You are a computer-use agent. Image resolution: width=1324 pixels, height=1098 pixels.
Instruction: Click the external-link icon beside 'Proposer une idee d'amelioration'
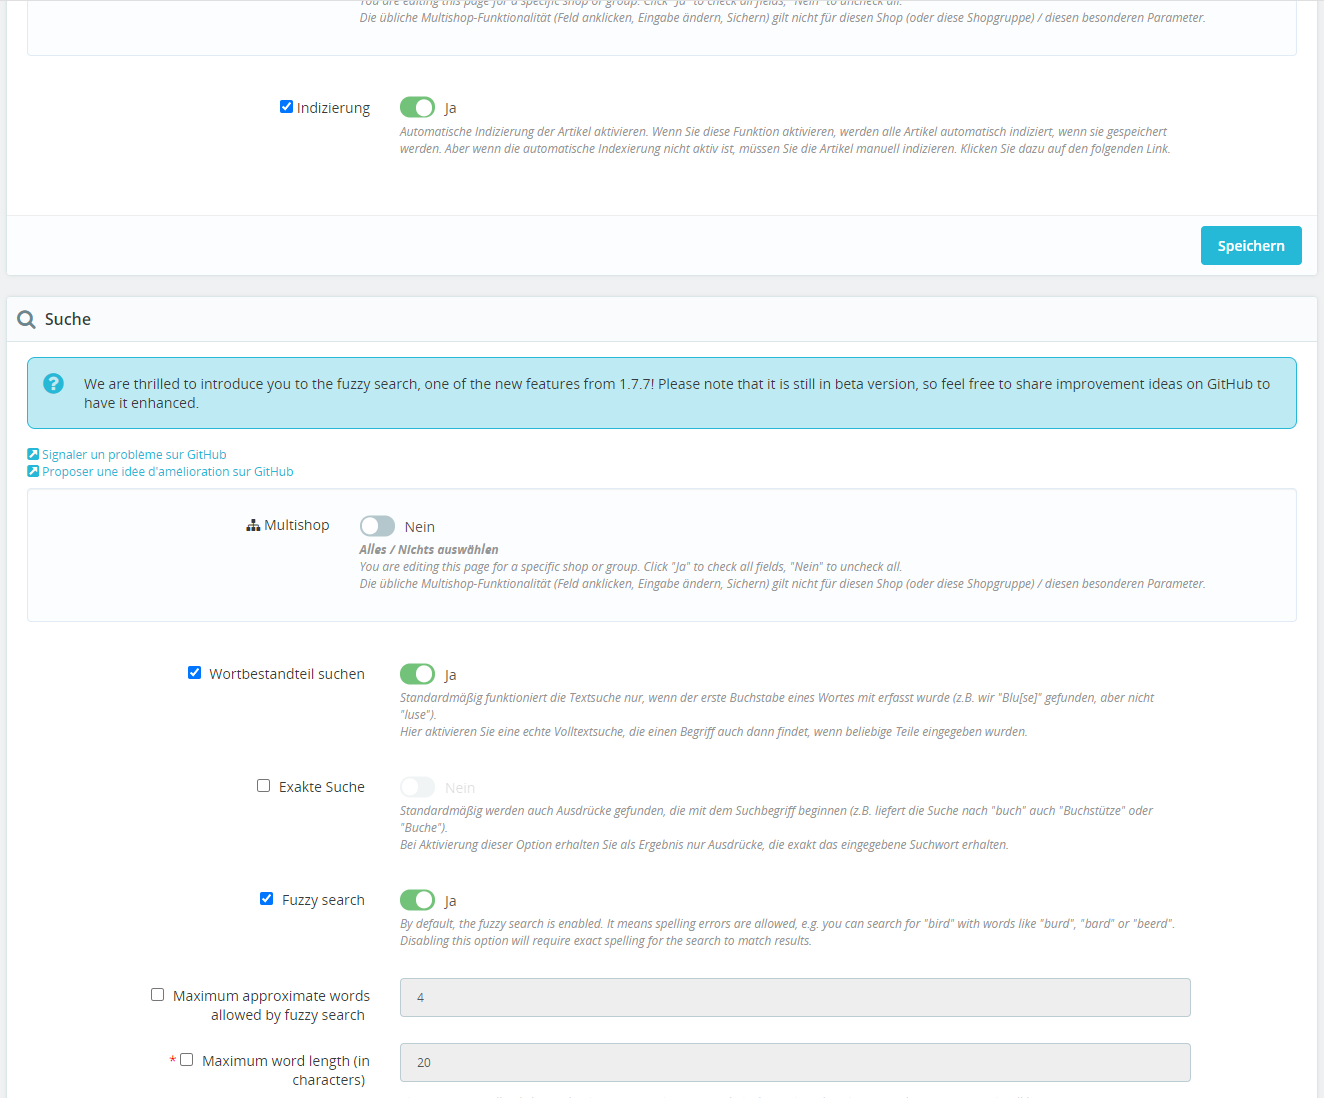(33, 471)
